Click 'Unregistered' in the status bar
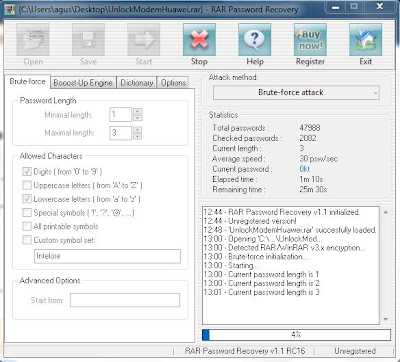The width and height of the screenshot is (400, 362). [355, 351]
